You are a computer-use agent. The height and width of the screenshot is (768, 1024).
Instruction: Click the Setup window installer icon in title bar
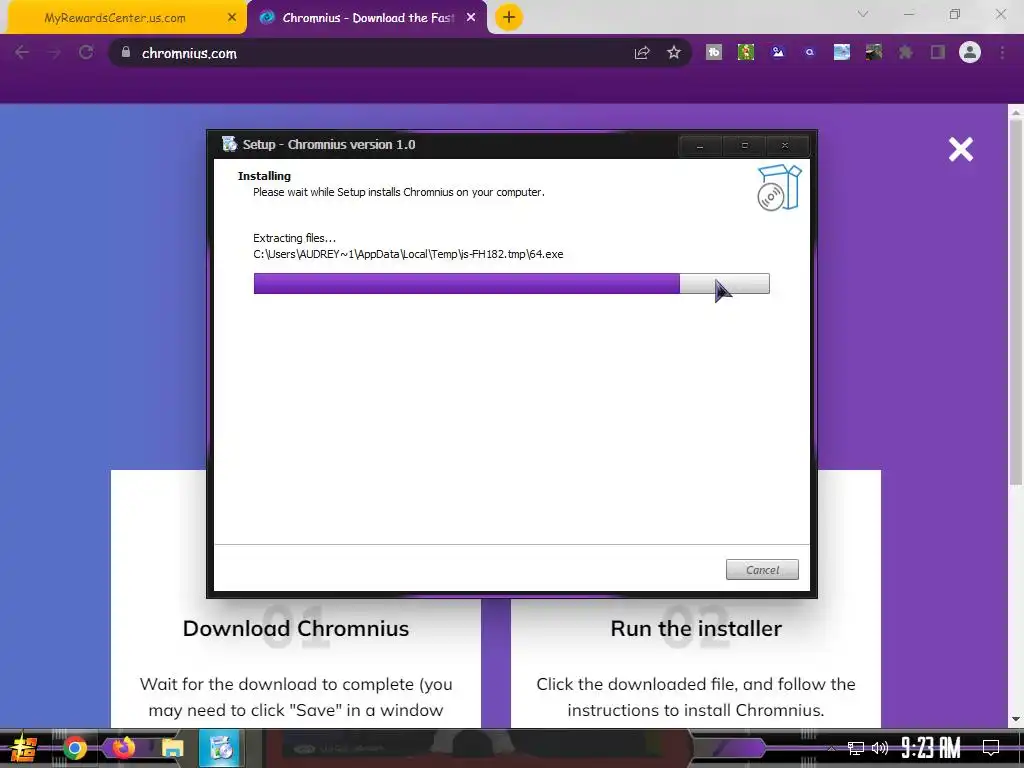coord(229,144)
